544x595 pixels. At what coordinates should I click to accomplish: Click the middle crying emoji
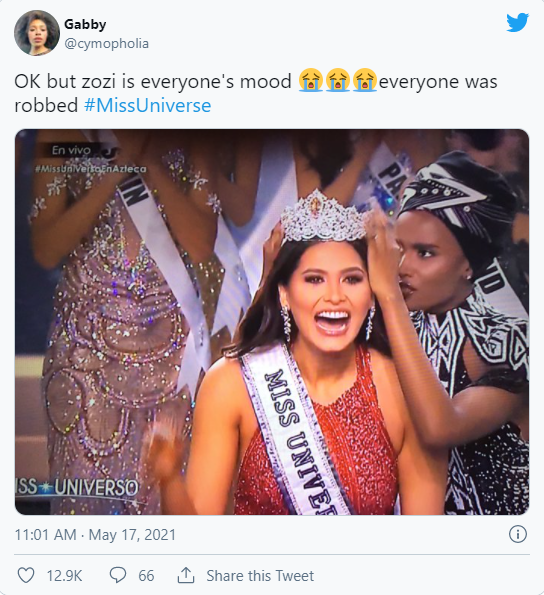click(x=338, y=81)
